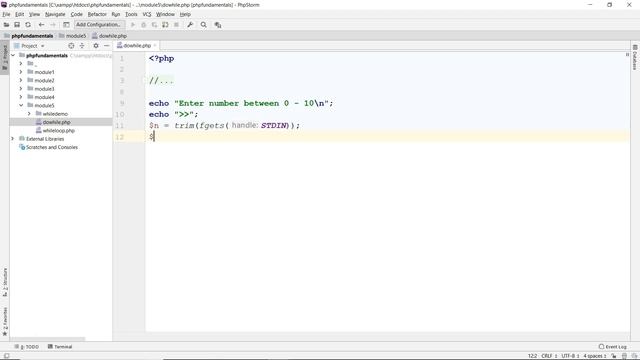Collapse the phpfundamentals root node
640x360 pixels.
pos(13,55)
